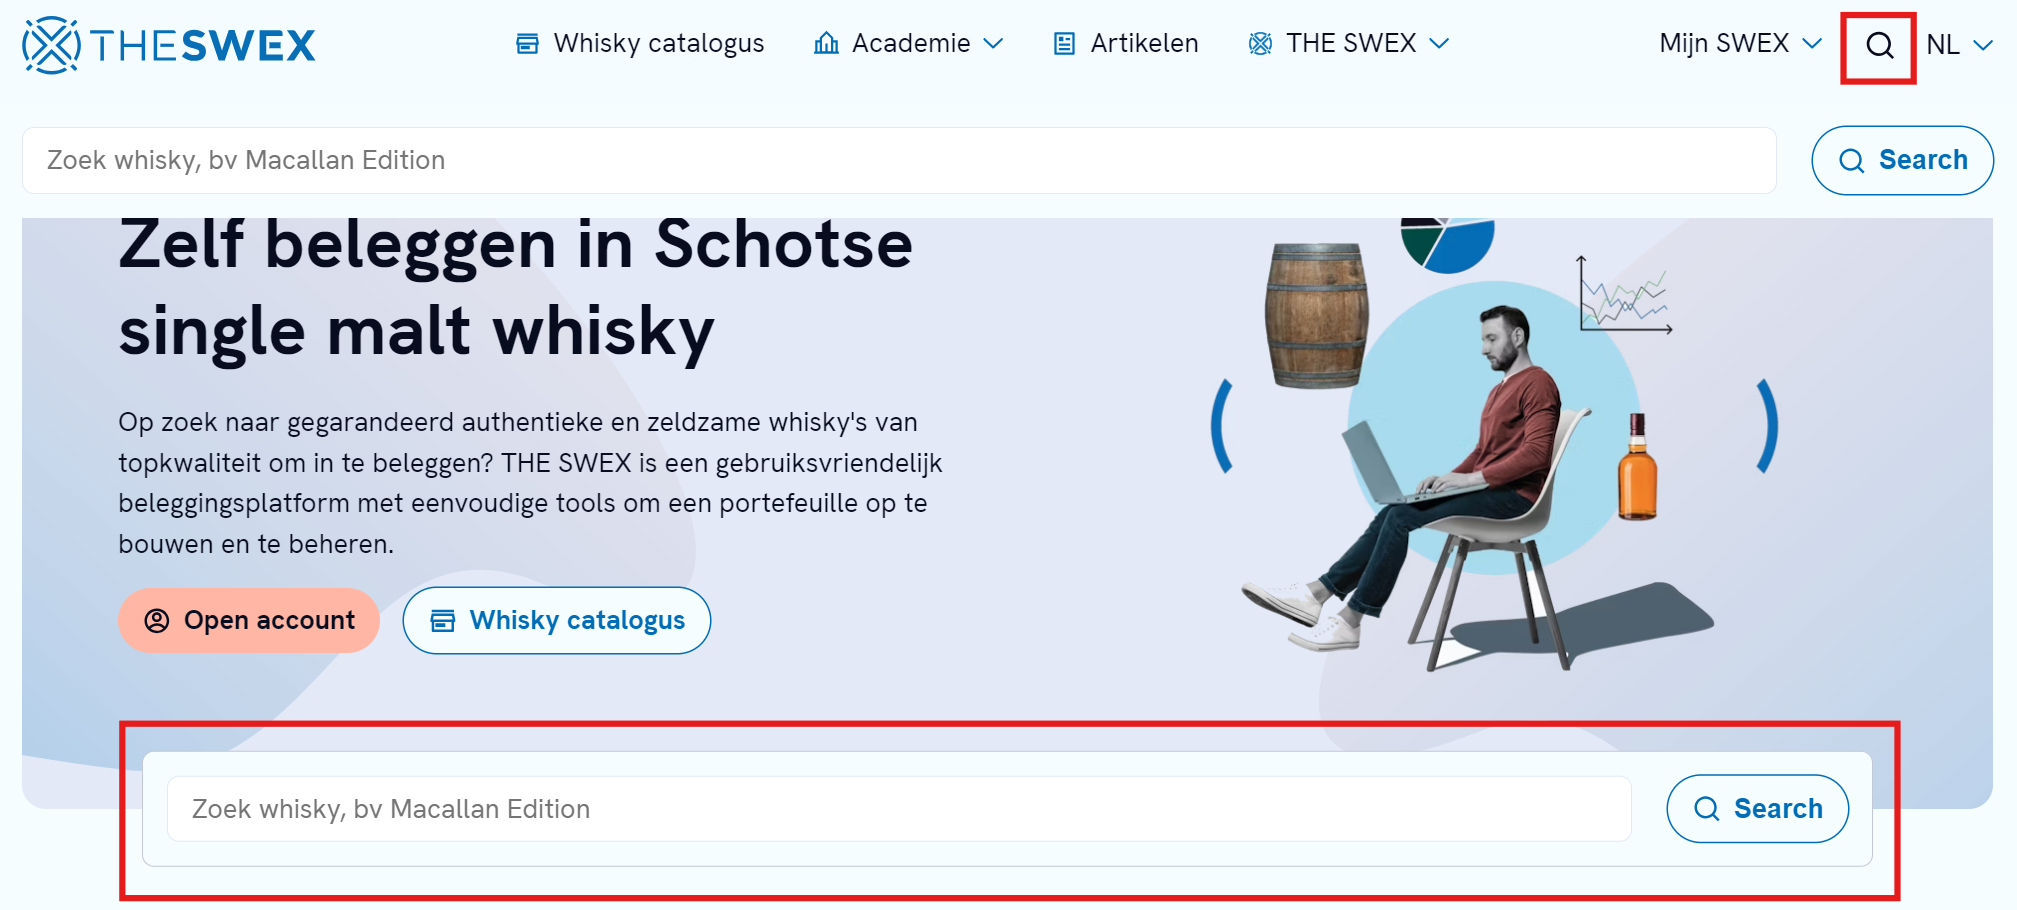Open the Artikelen menu item
This screenshot has width=2017, height=910.
click(1126, 43)
